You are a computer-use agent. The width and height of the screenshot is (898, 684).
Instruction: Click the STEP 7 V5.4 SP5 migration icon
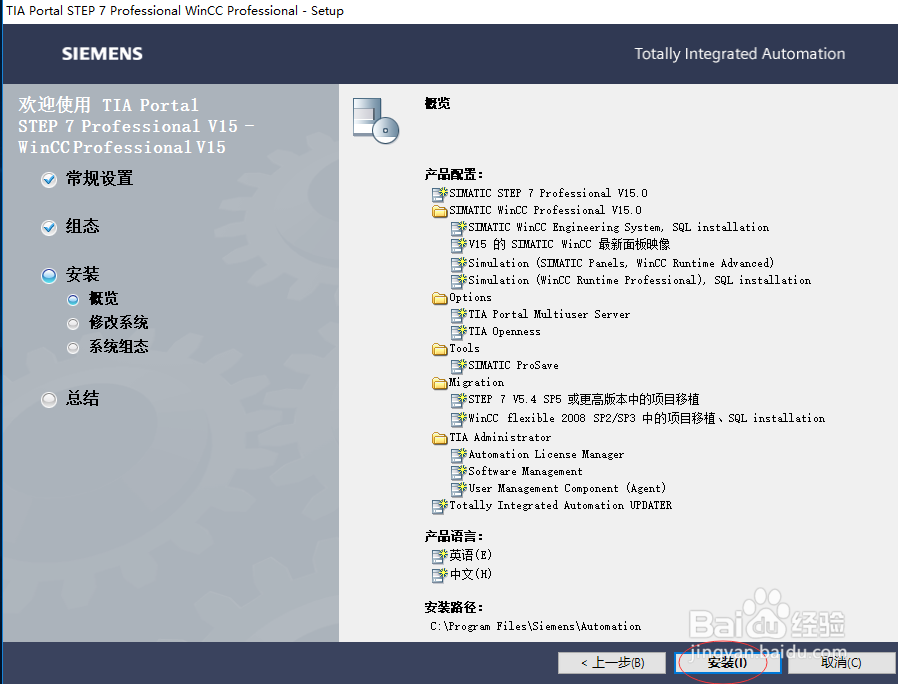[459, 400]
